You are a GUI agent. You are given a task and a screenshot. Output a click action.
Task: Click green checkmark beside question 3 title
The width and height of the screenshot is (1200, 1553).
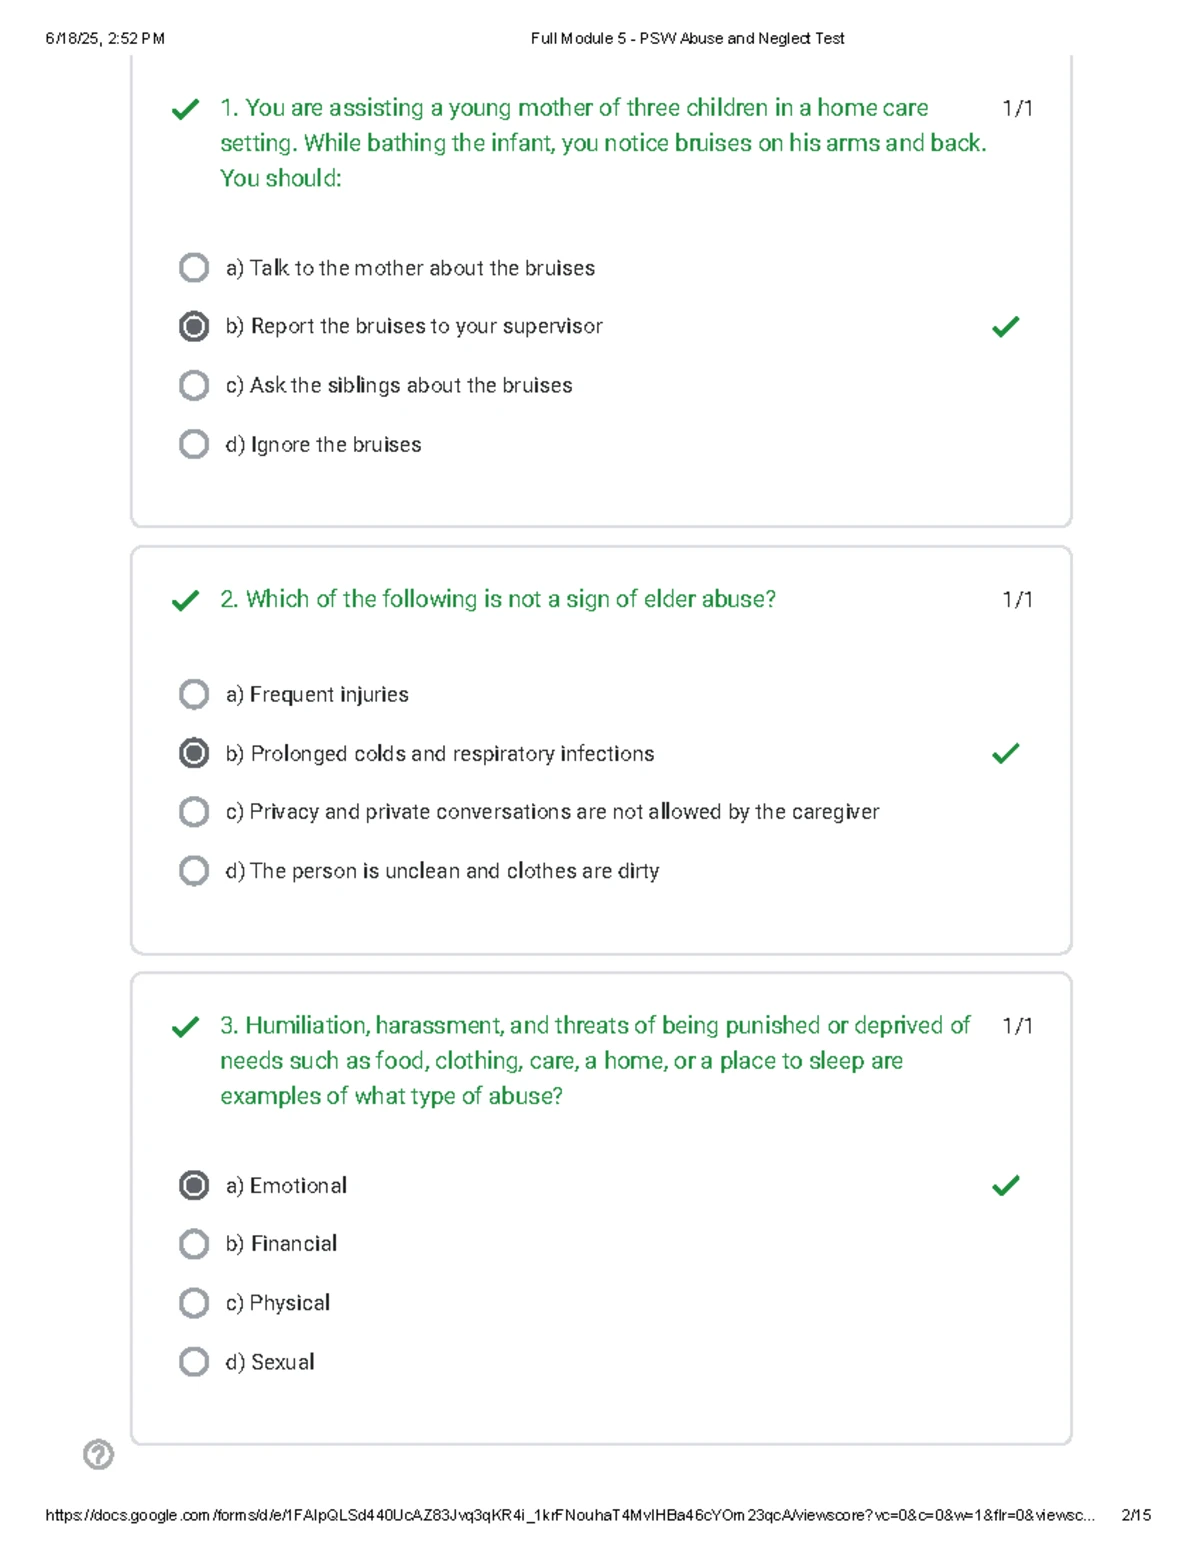tap(185, 1027)
